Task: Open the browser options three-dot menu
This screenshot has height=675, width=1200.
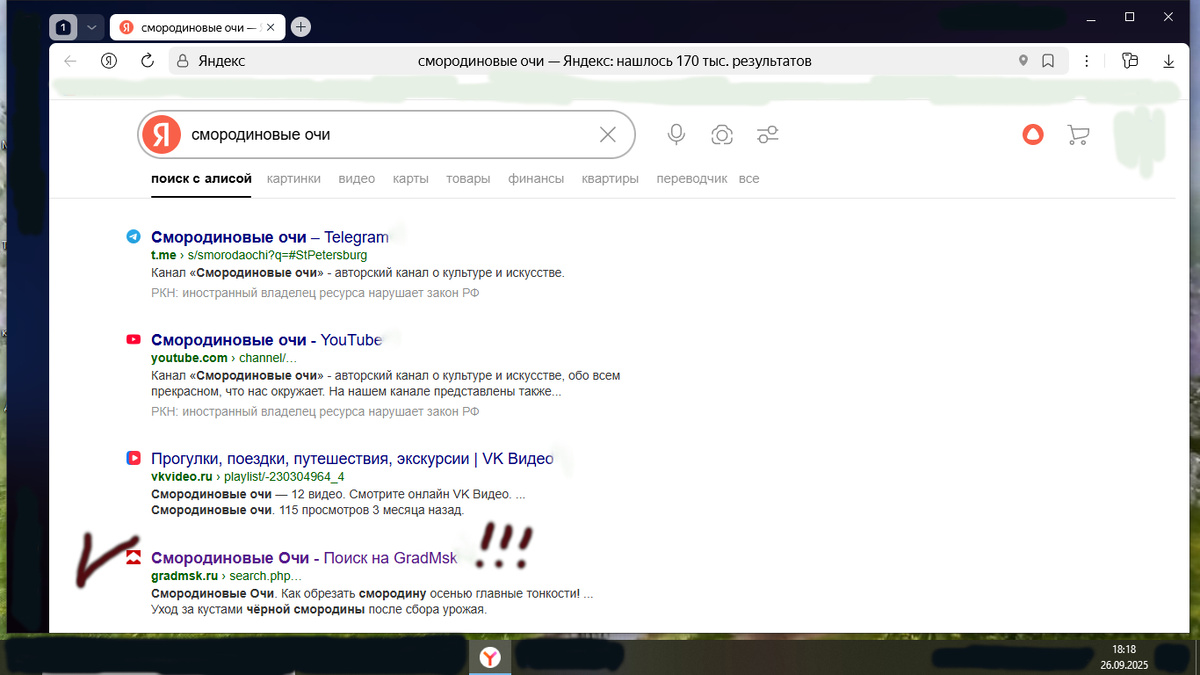Action: pos(1087,61)
